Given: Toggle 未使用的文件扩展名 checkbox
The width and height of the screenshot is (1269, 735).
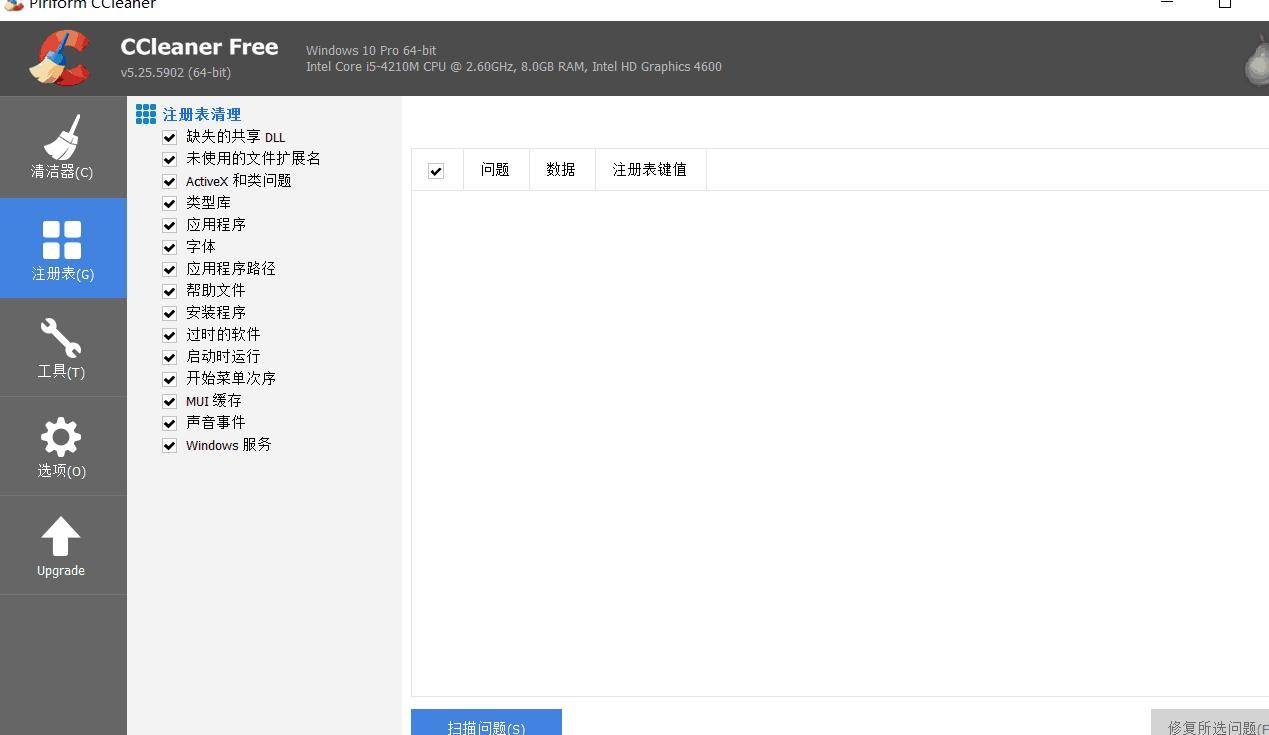Looking at the screenshot, I should (x=170, y=159).
